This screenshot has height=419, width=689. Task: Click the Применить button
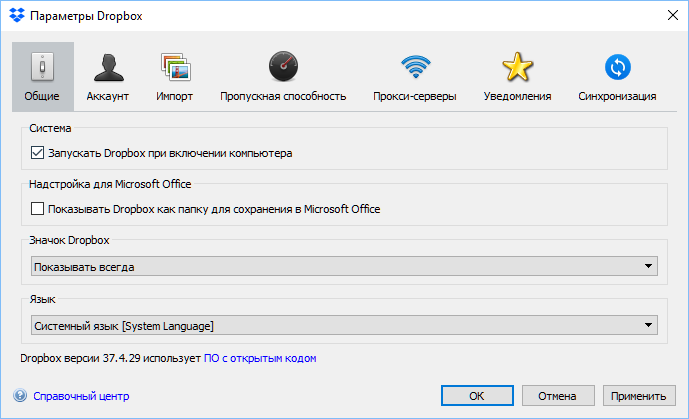639,396
